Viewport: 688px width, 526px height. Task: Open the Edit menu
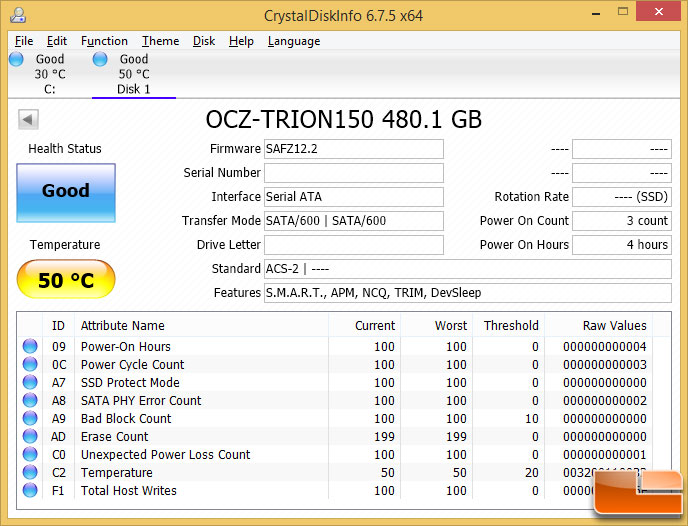coord(57,41)
